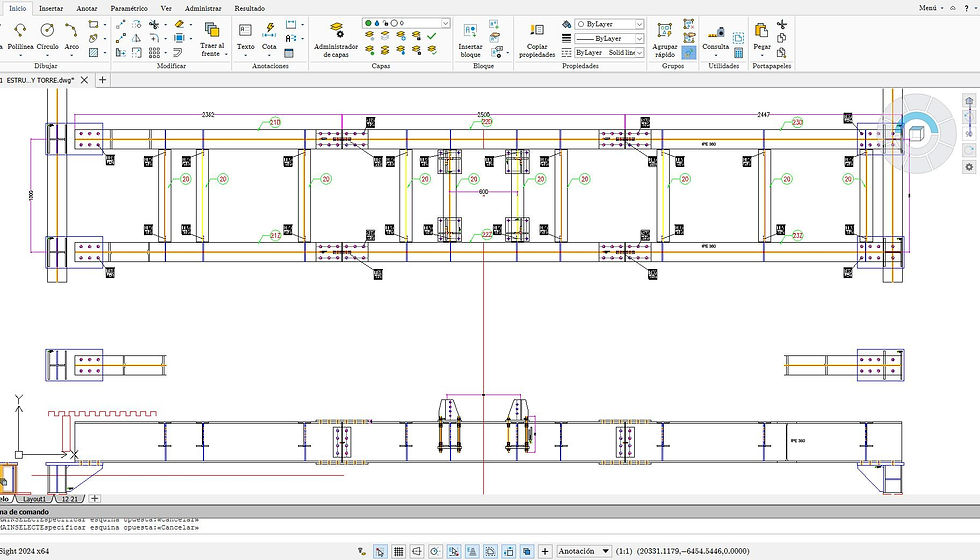Add a new drawing tab with plus button
This screenshot has height=560, width=980.
[102, 80]
